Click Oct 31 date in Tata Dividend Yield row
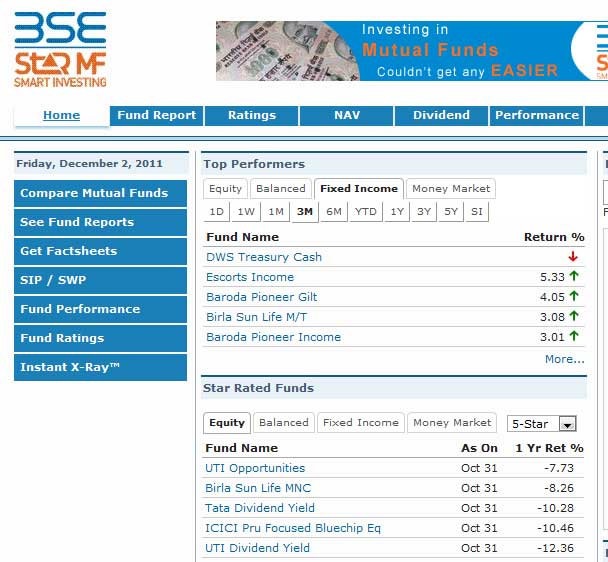 click(479, 508)
